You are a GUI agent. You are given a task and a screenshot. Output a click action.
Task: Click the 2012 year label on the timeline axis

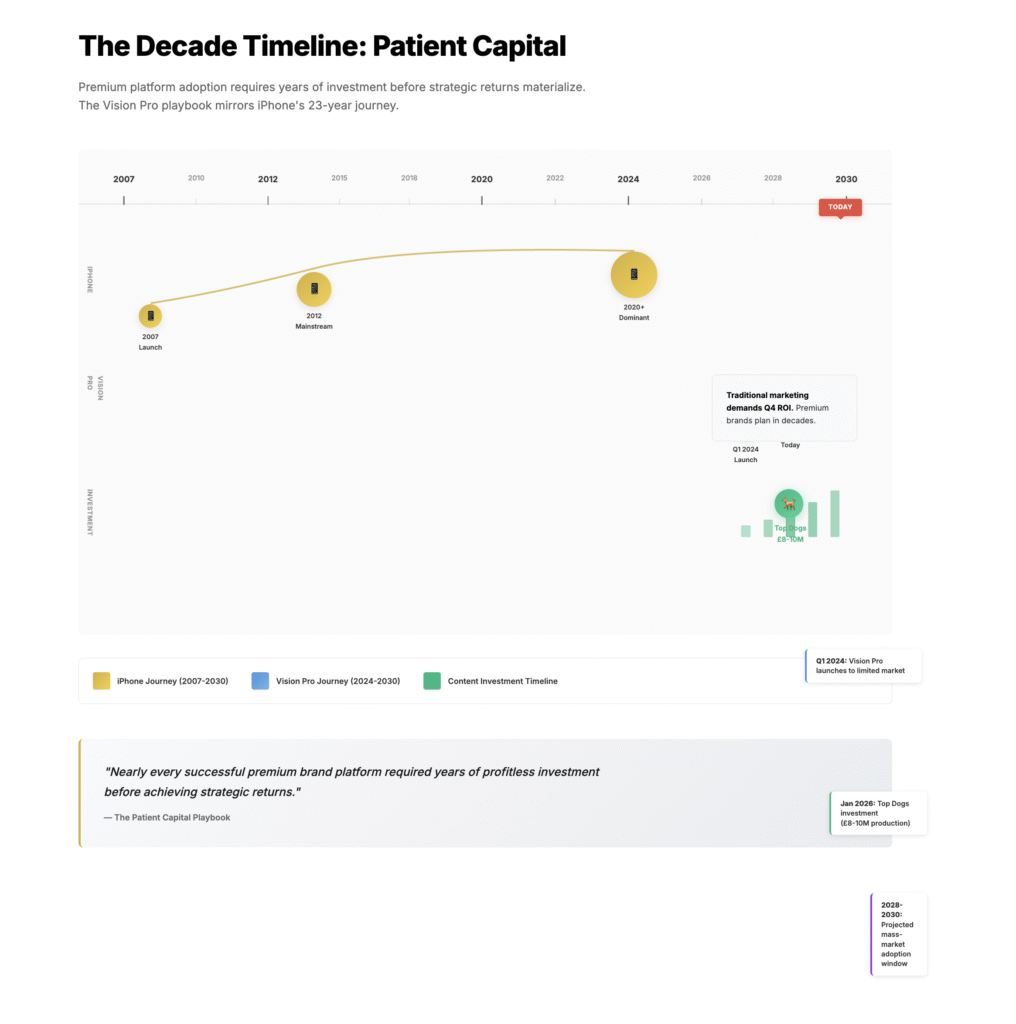[x=268, y=180]
